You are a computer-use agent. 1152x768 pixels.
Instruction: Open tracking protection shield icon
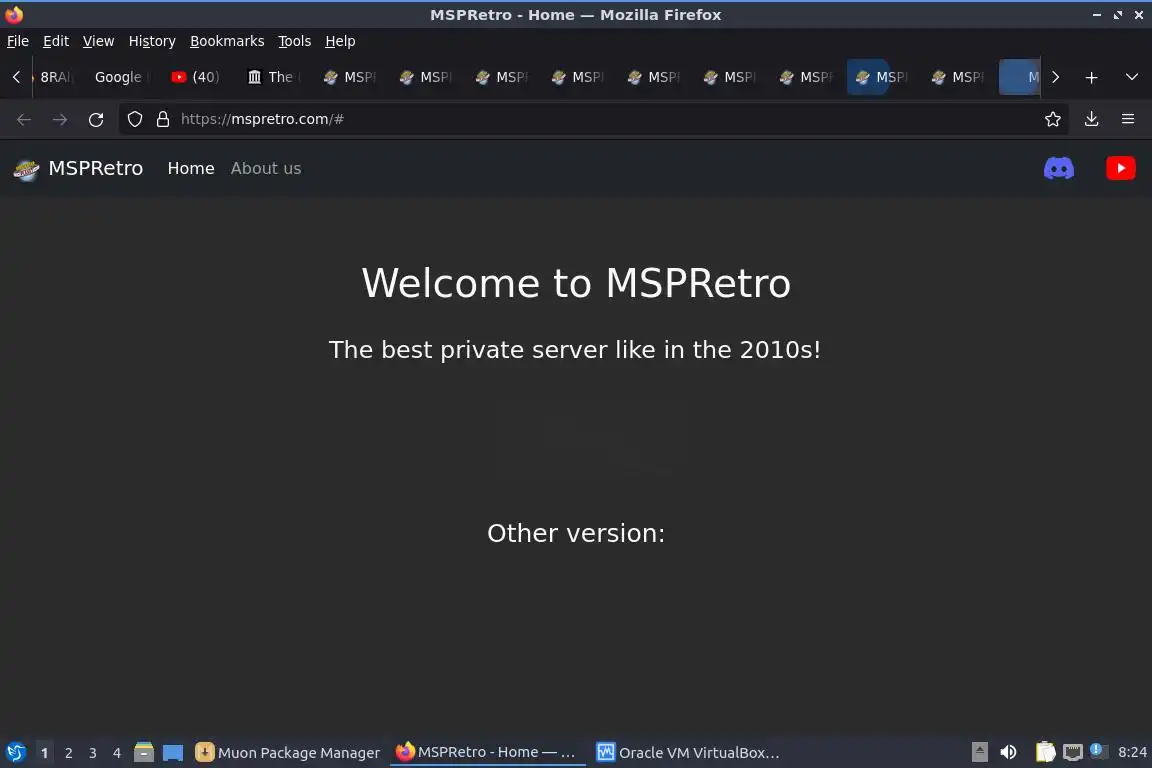[x=134, y=119]
